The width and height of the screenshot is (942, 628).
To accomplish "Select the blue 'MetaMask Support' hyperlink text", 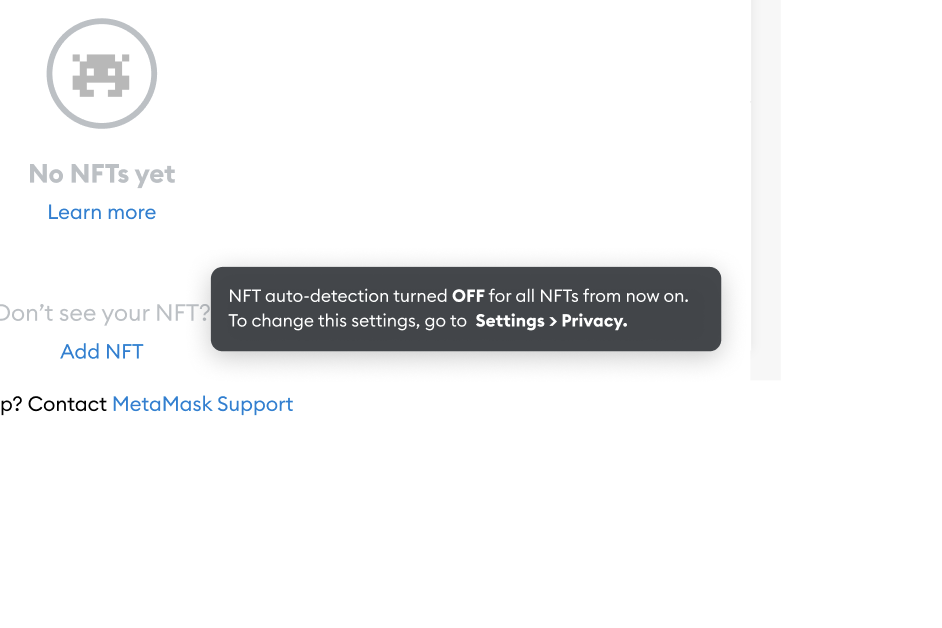I will tap(202, 404).
